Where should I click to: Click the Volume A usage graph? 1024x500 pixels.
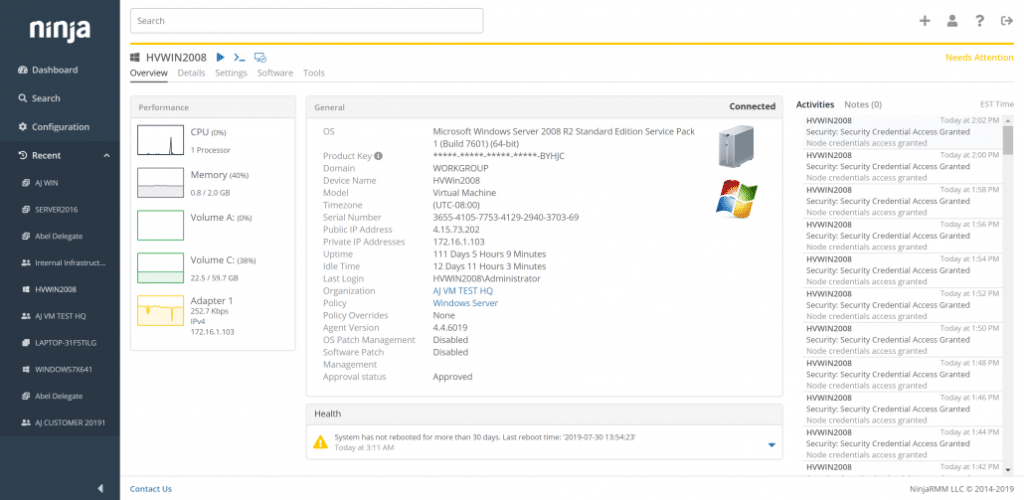(x=160, y=225)
